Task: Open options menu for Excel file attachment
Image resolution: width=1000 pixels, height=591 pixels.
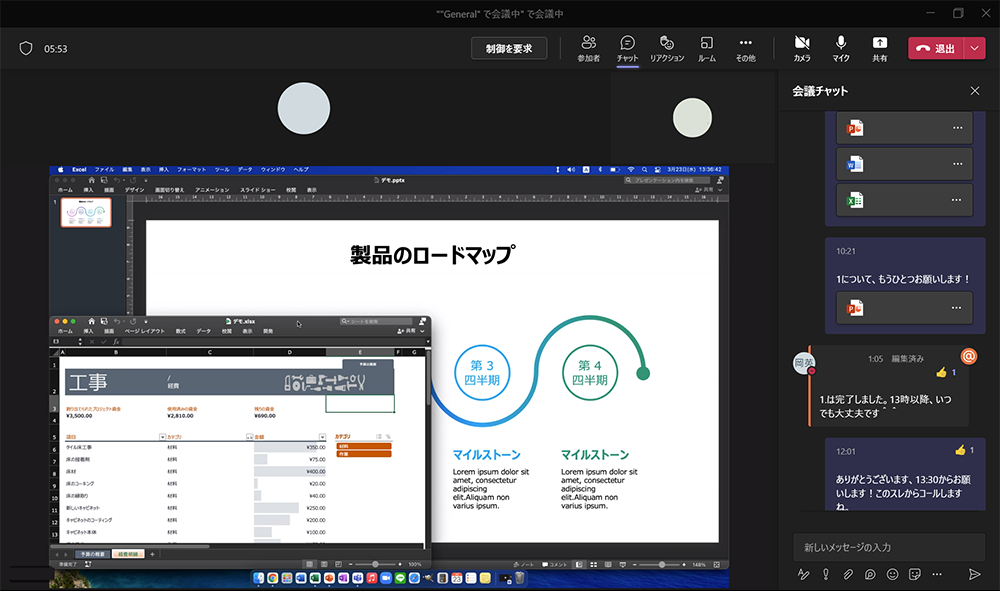Action: click(957, 200)
